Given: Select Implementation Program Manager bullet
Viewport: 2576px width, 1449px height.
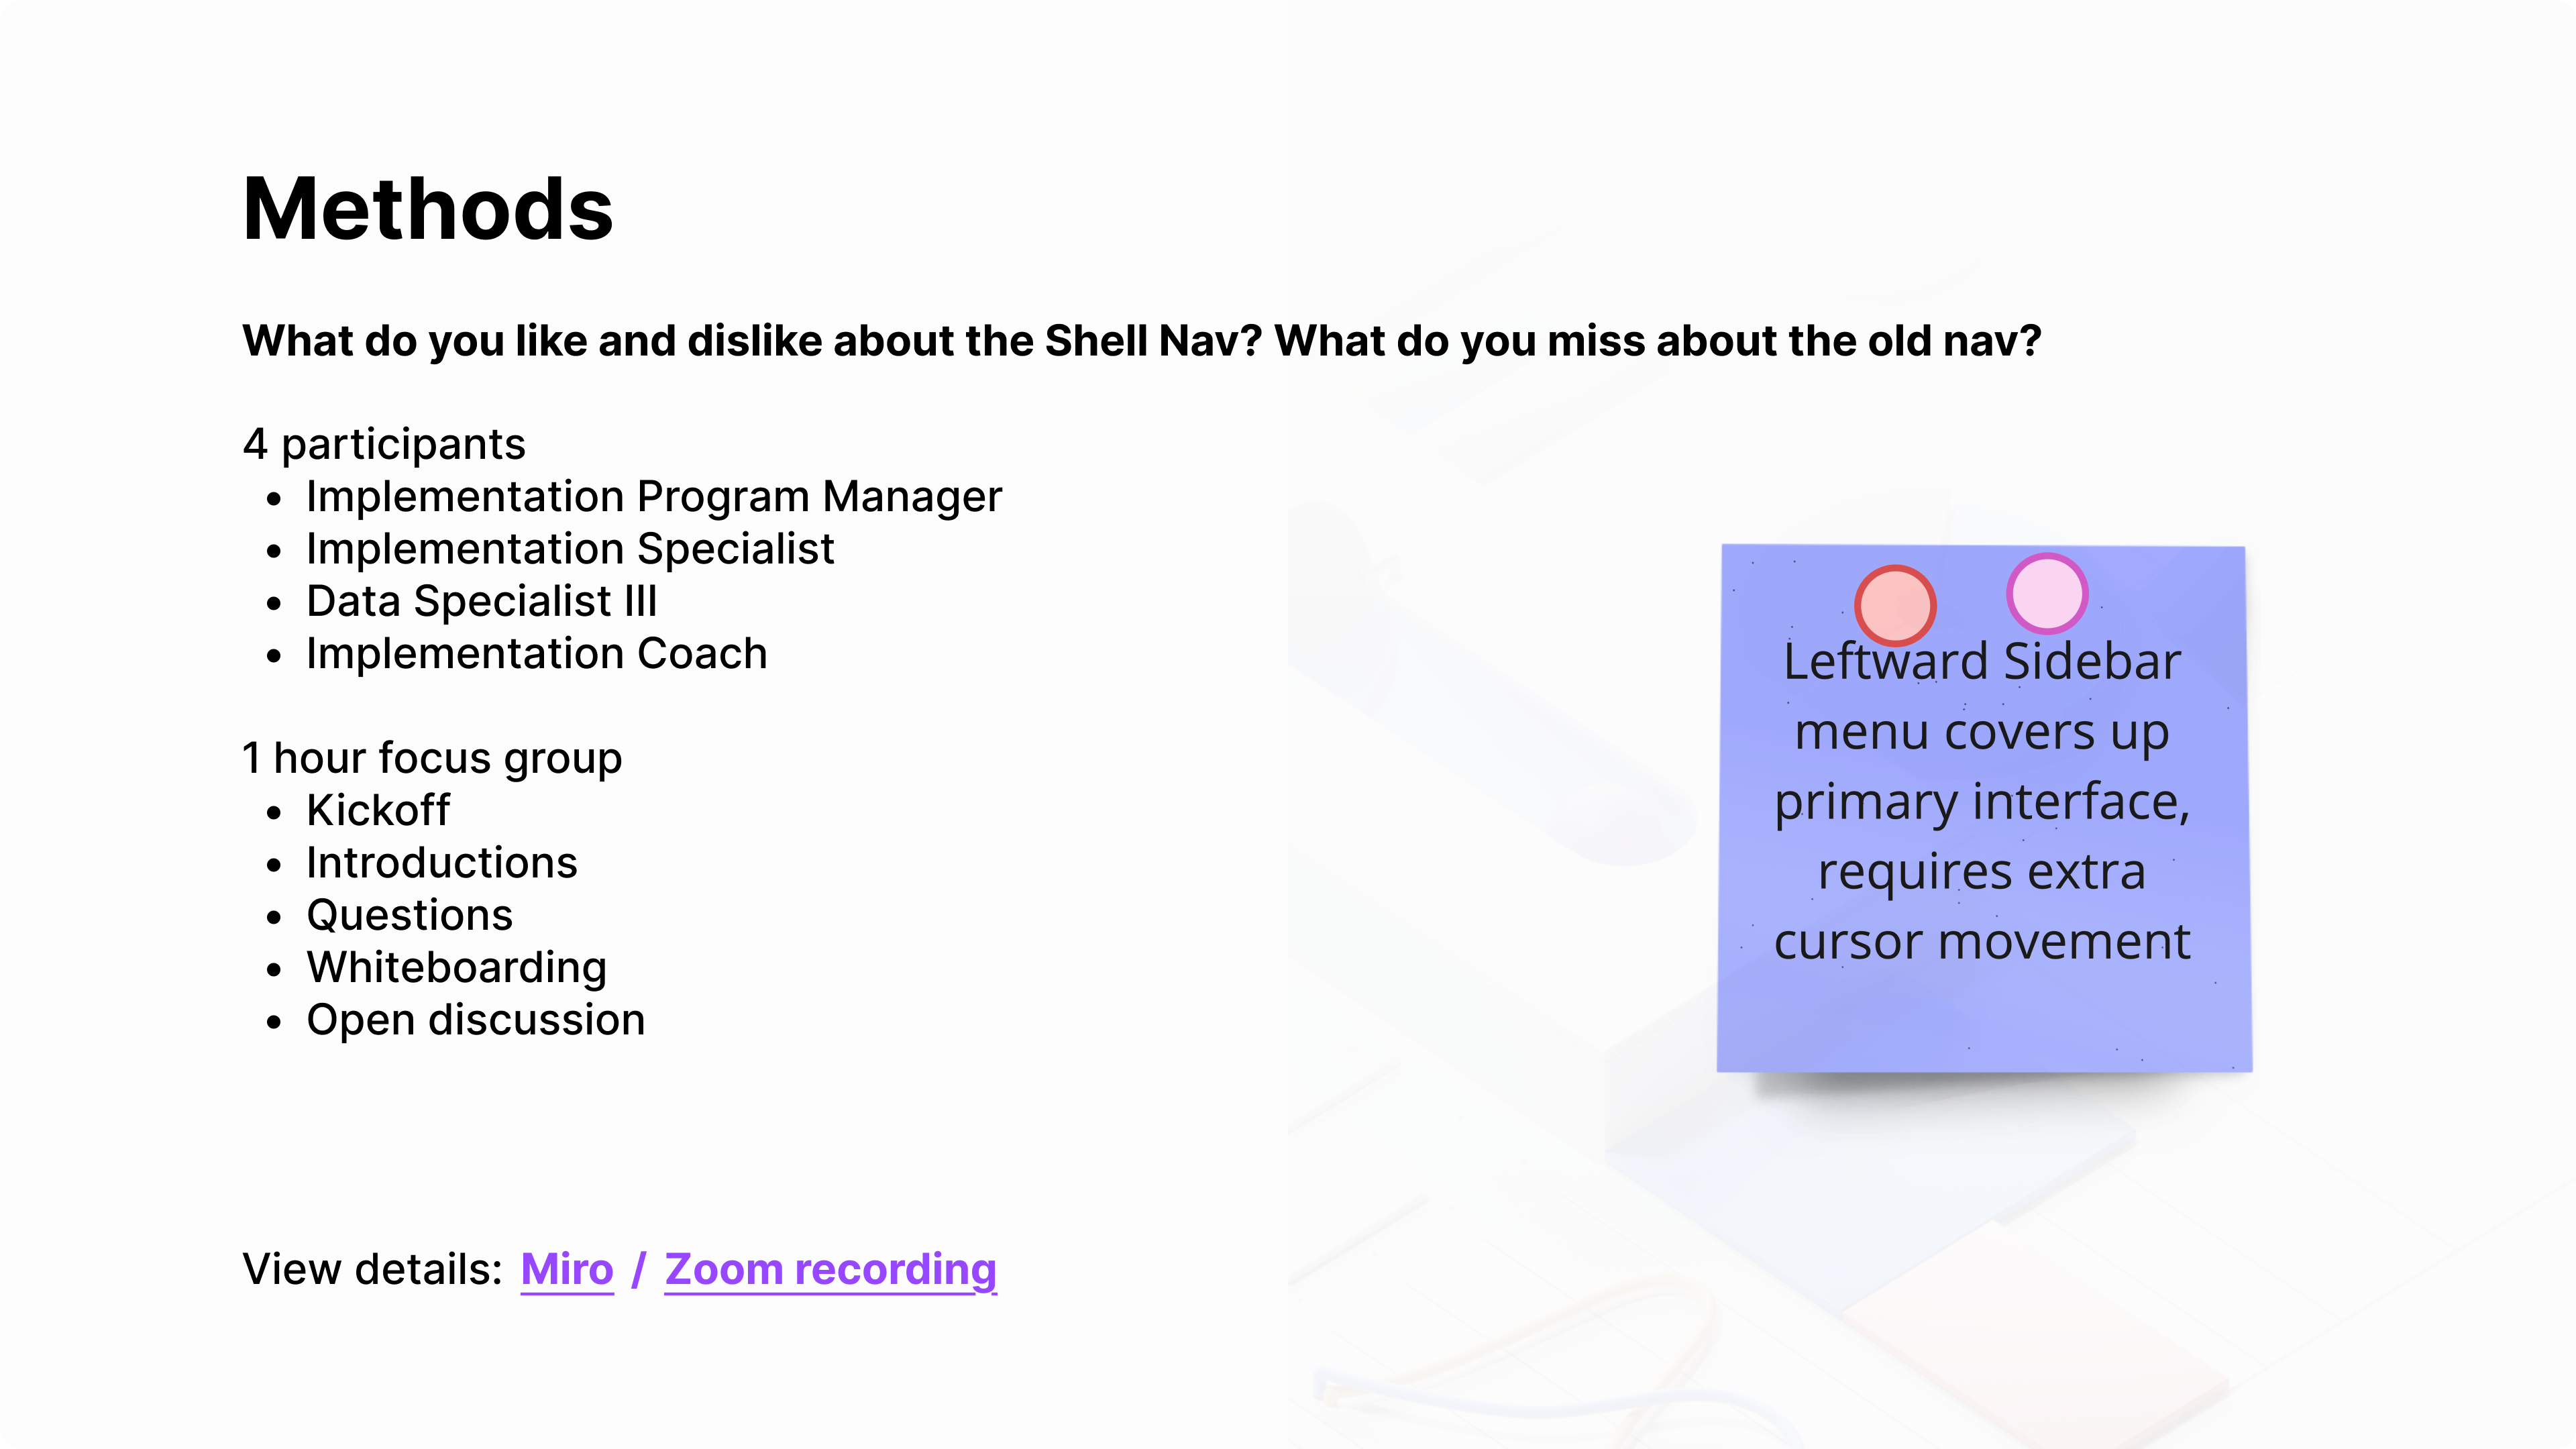Looking at the screenshot, I should 654,497.
